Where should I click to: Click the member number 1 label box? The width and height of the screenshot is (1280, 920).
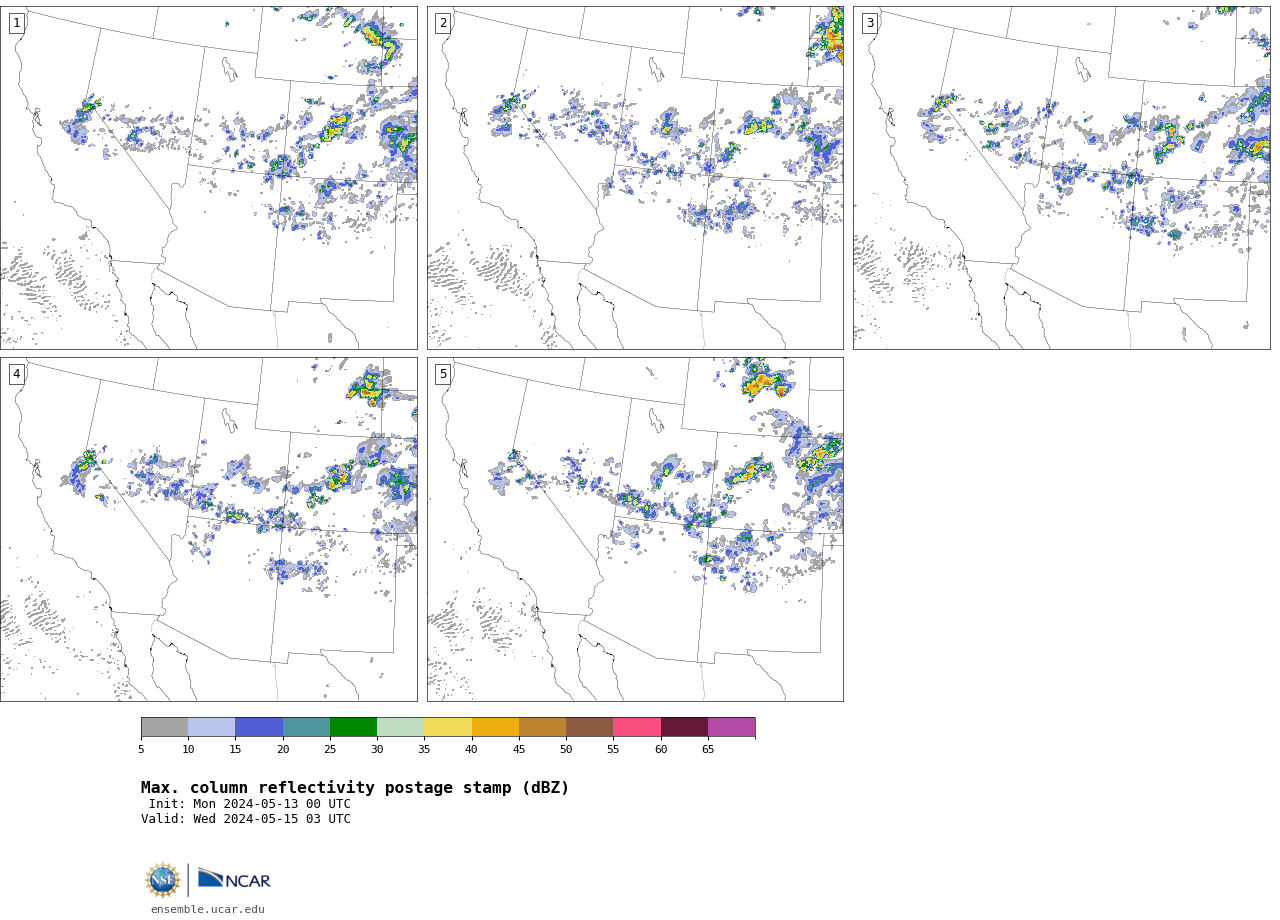click(x=17, y=23)
